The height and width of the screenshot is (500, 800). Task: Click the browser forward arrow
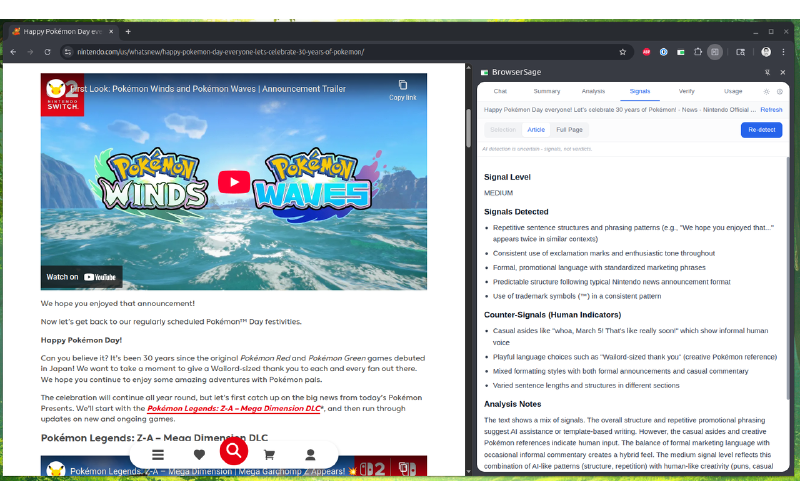click(x=30, y=52)
